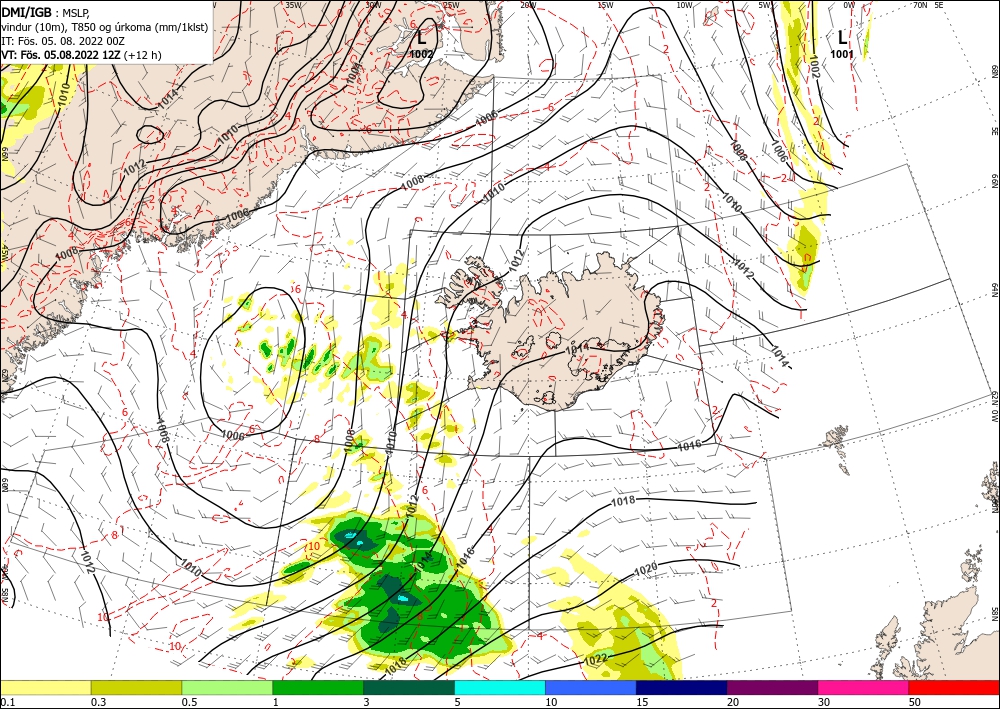
Task: Click the legend value '50'
Action: pyautogui.click(x=915, y=702)
